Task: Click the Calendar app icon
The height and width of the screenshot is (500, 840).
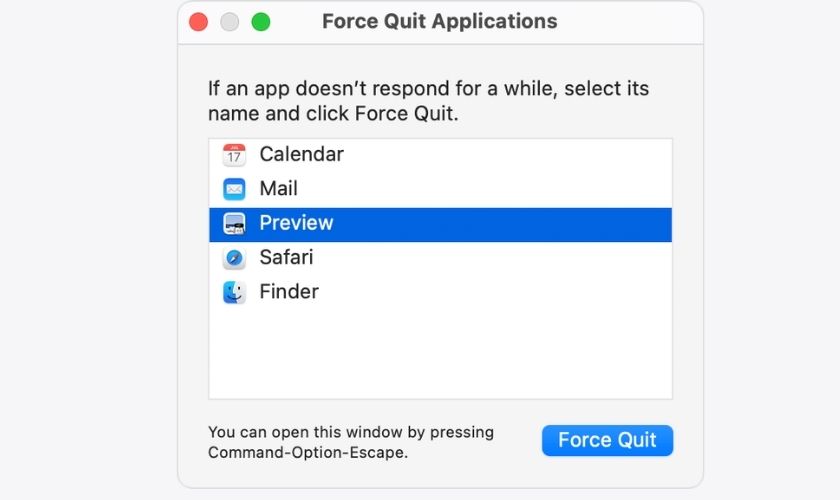Action: point(234,155)
